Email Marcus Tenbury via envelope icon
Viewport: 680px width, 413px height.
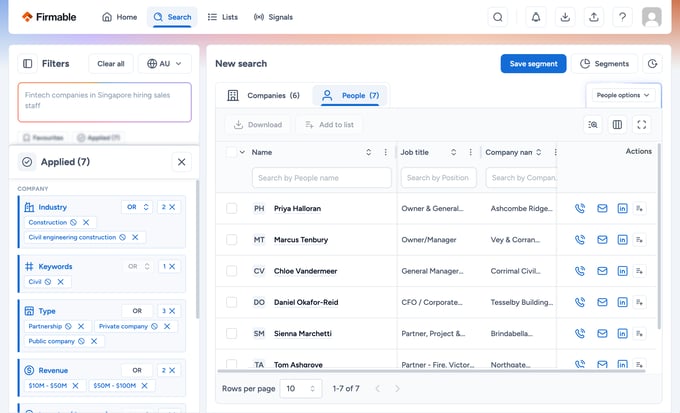click(x=602, y=240)
